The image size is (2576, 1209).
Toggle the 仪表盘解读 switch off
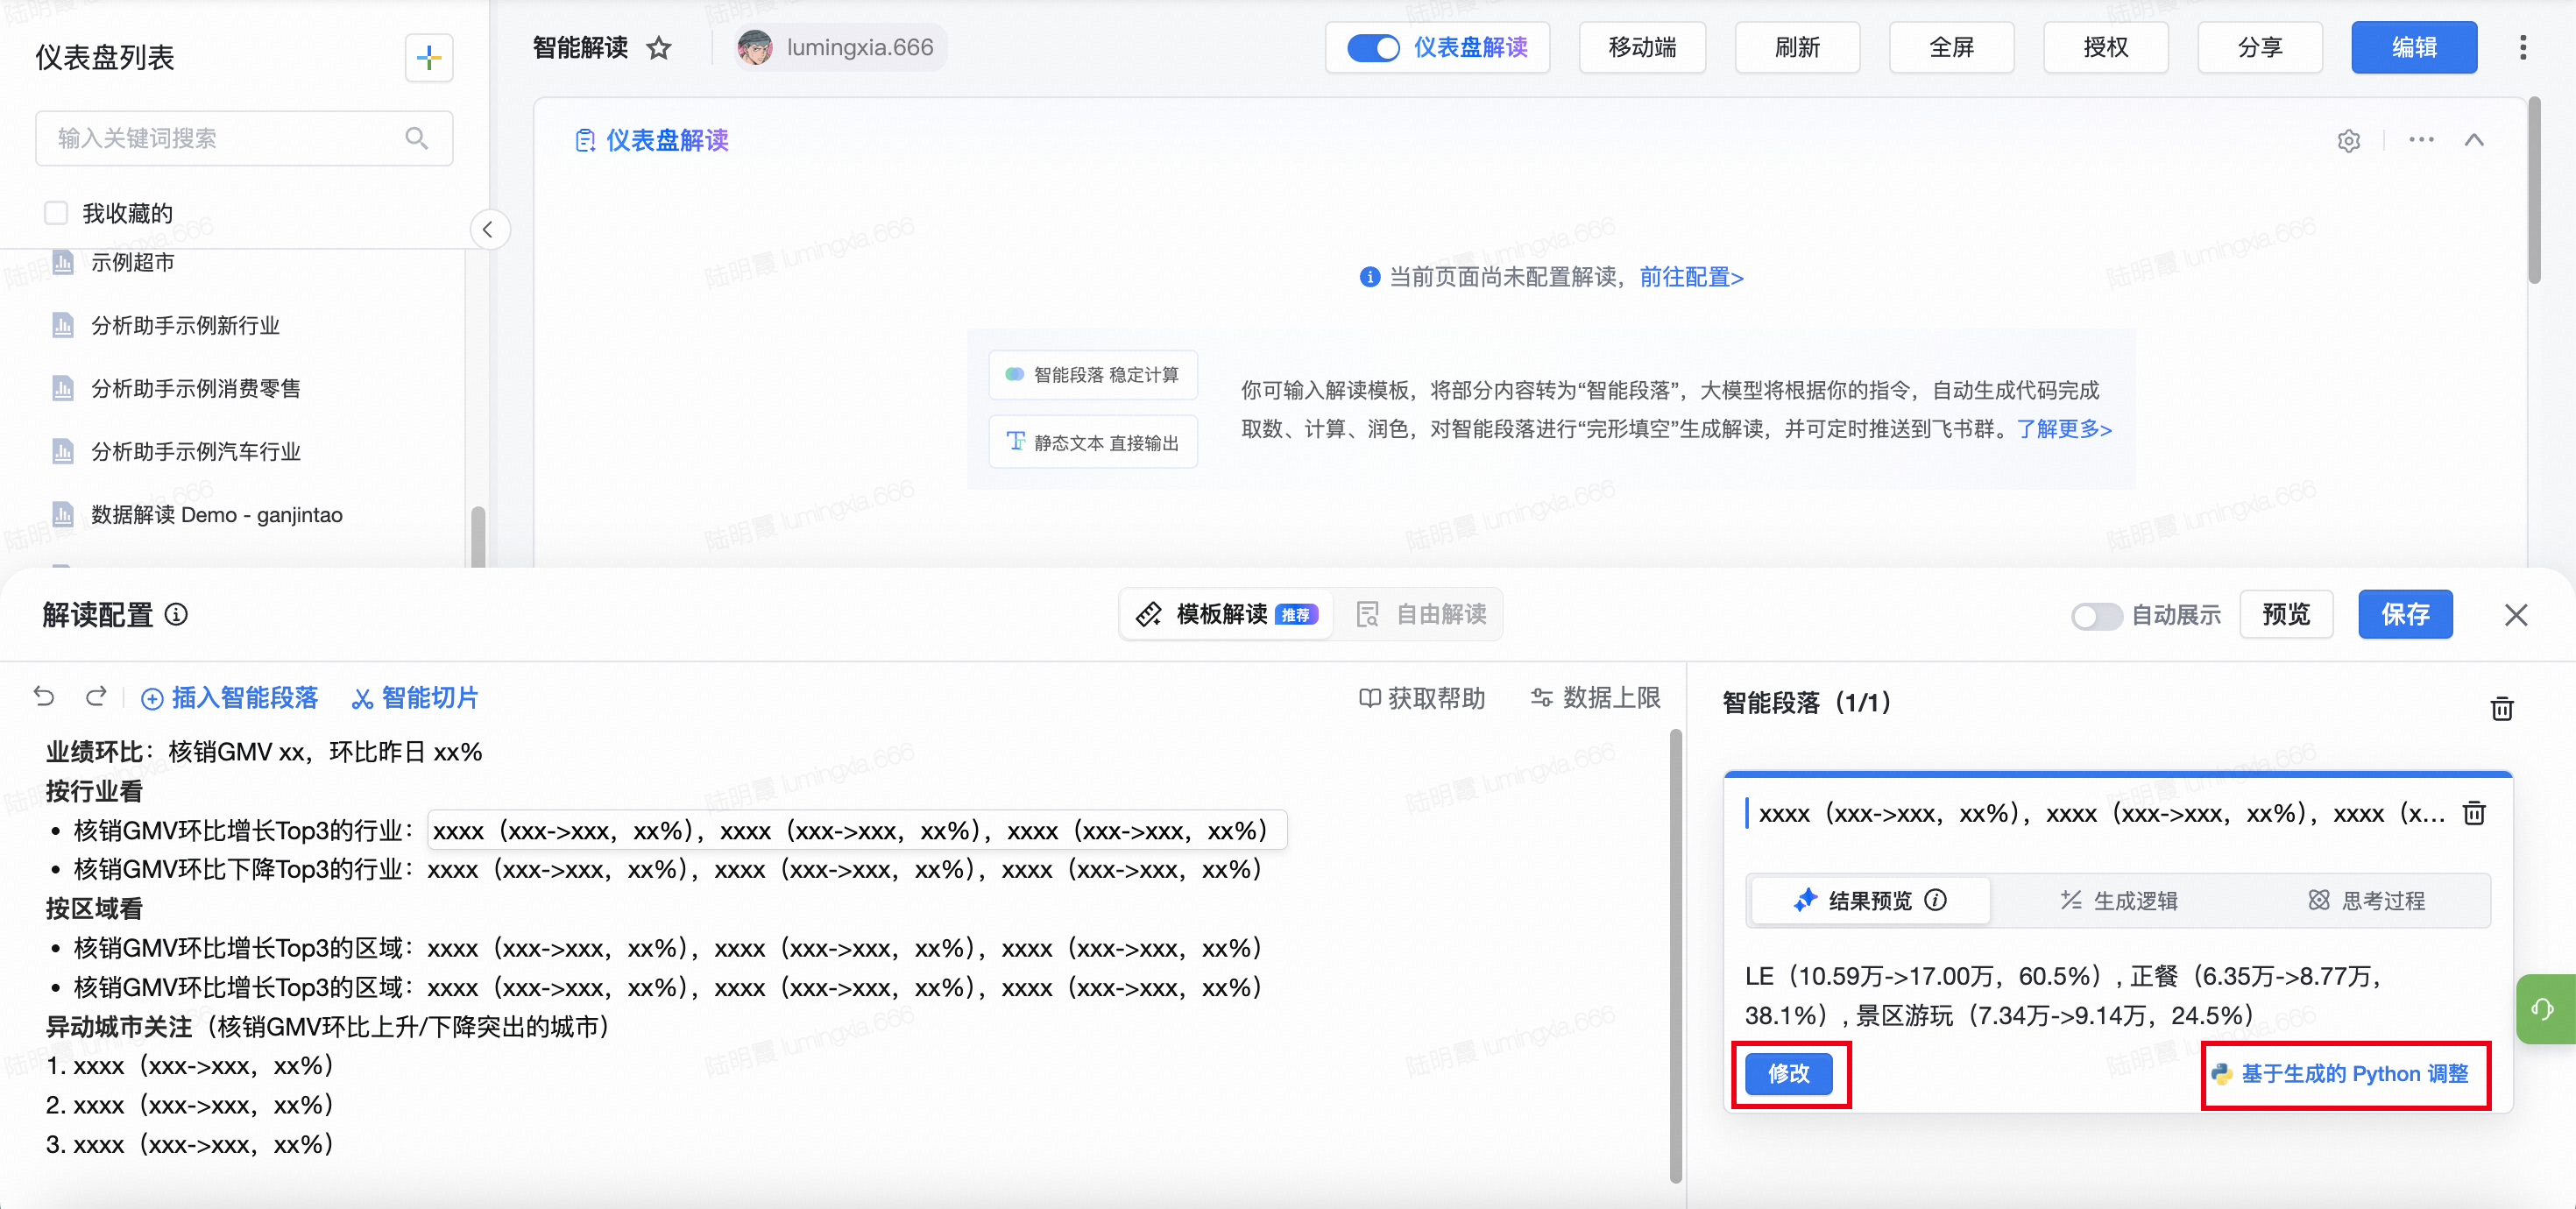click(x=1372, y=48)
